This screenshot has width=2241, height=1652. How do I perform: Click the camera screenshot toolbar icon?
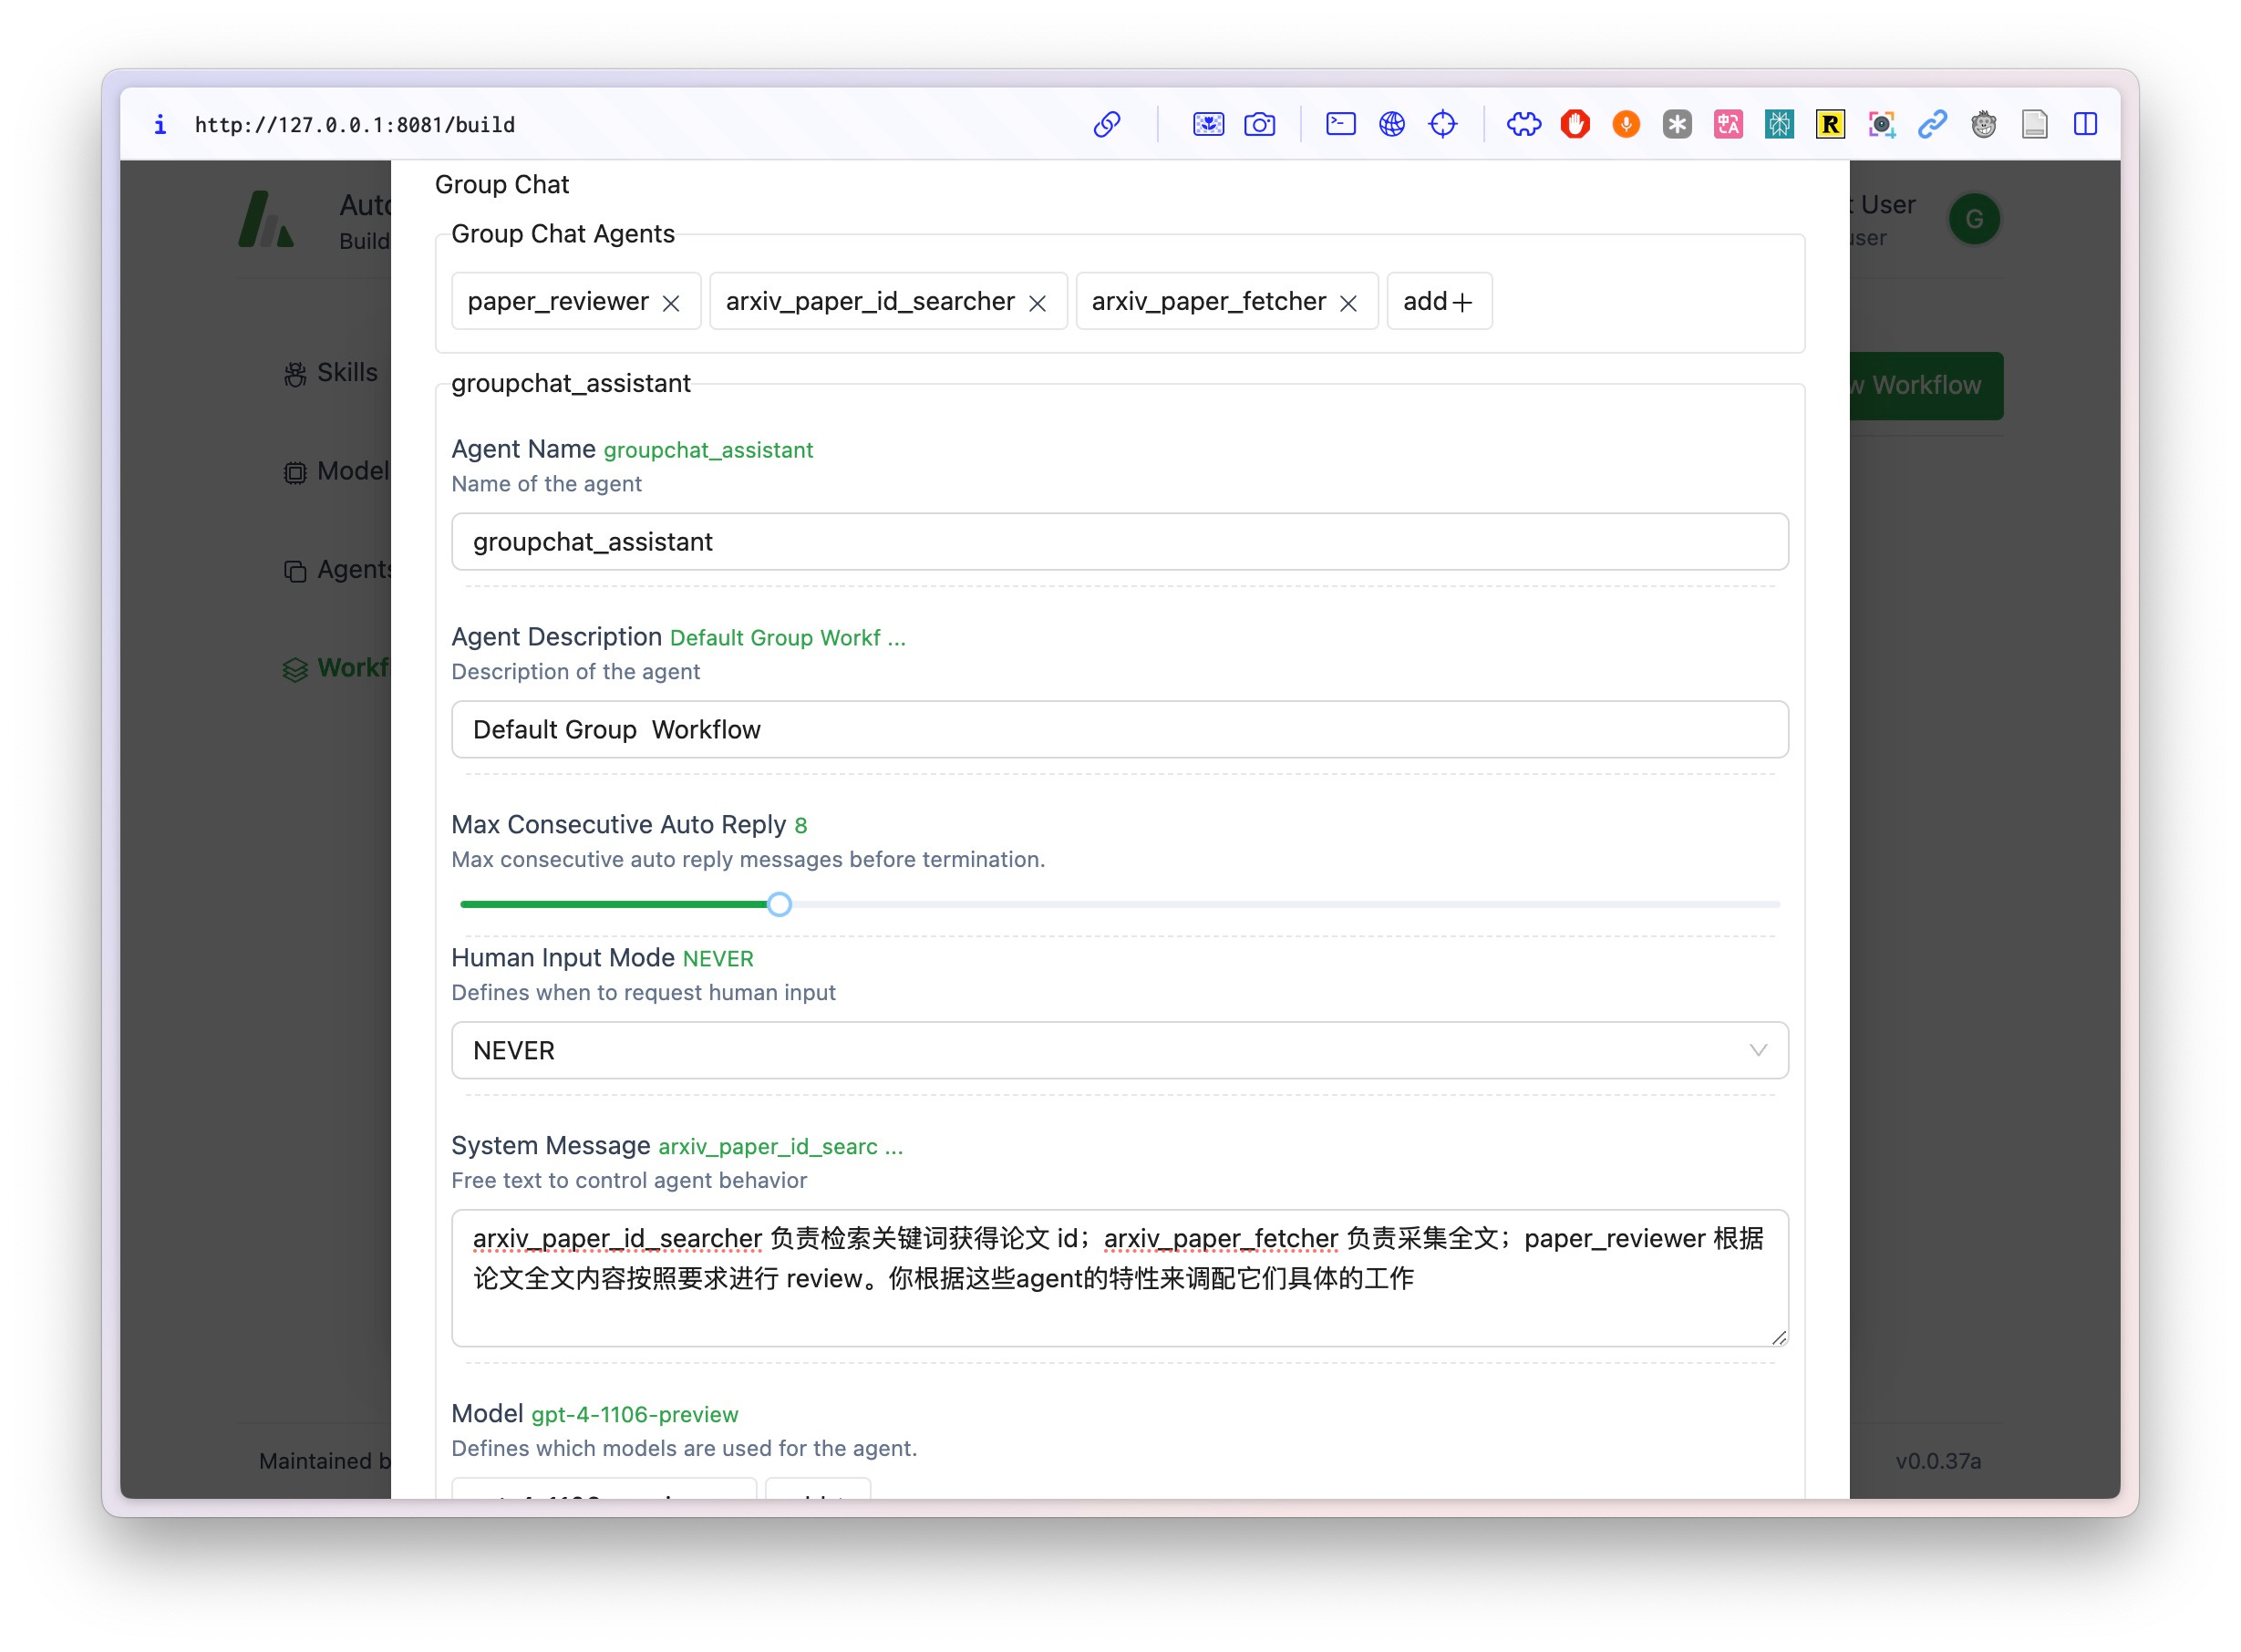1259,124
